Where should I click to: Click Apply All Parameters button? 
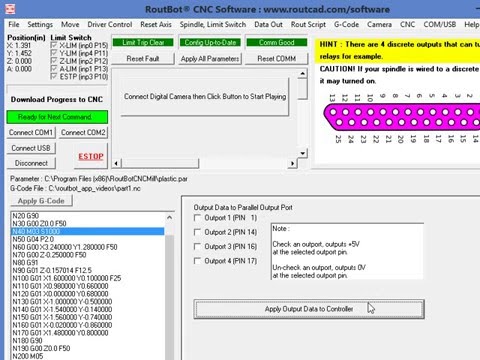(210, 59)
